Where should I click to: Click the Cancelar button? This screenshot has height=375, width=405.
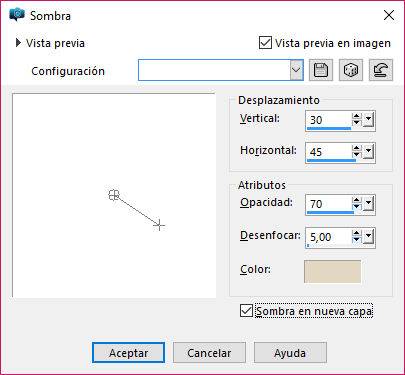pyautogui.click(x=209, y=353)
